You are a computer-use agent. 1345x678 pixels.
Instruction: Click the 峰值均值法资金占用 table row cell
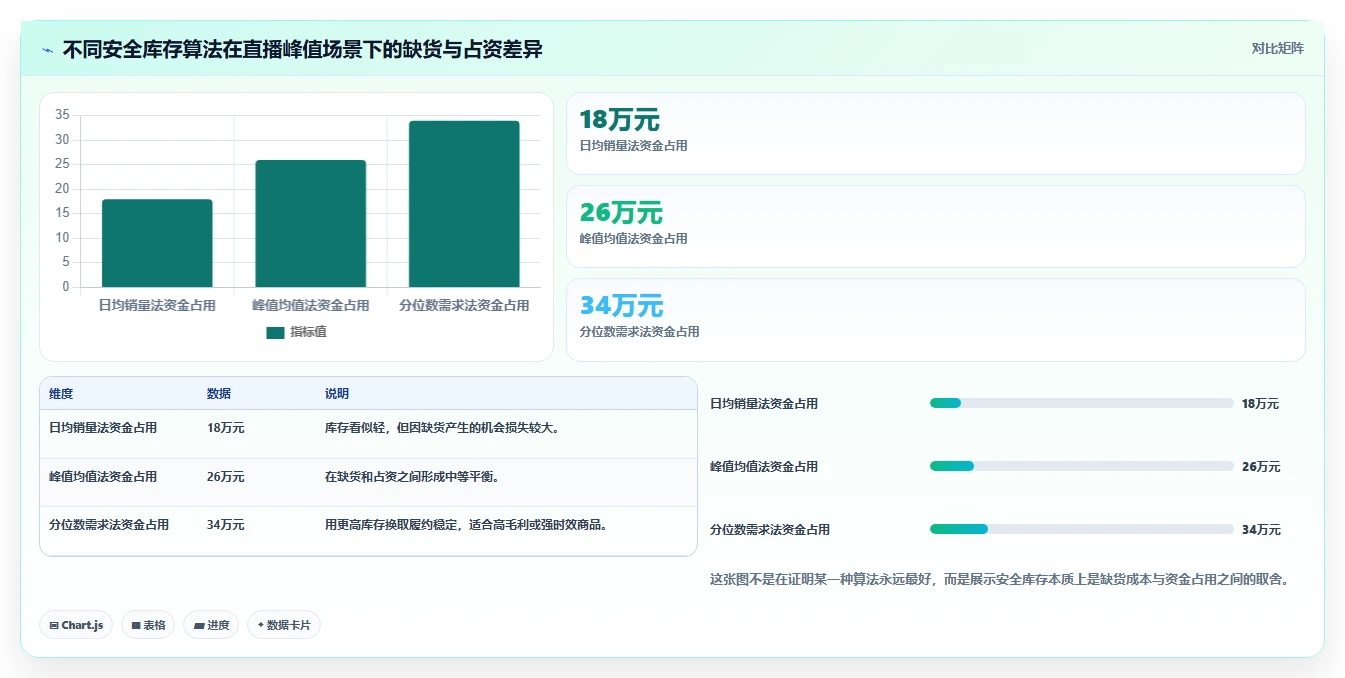(x=103, y=477)
